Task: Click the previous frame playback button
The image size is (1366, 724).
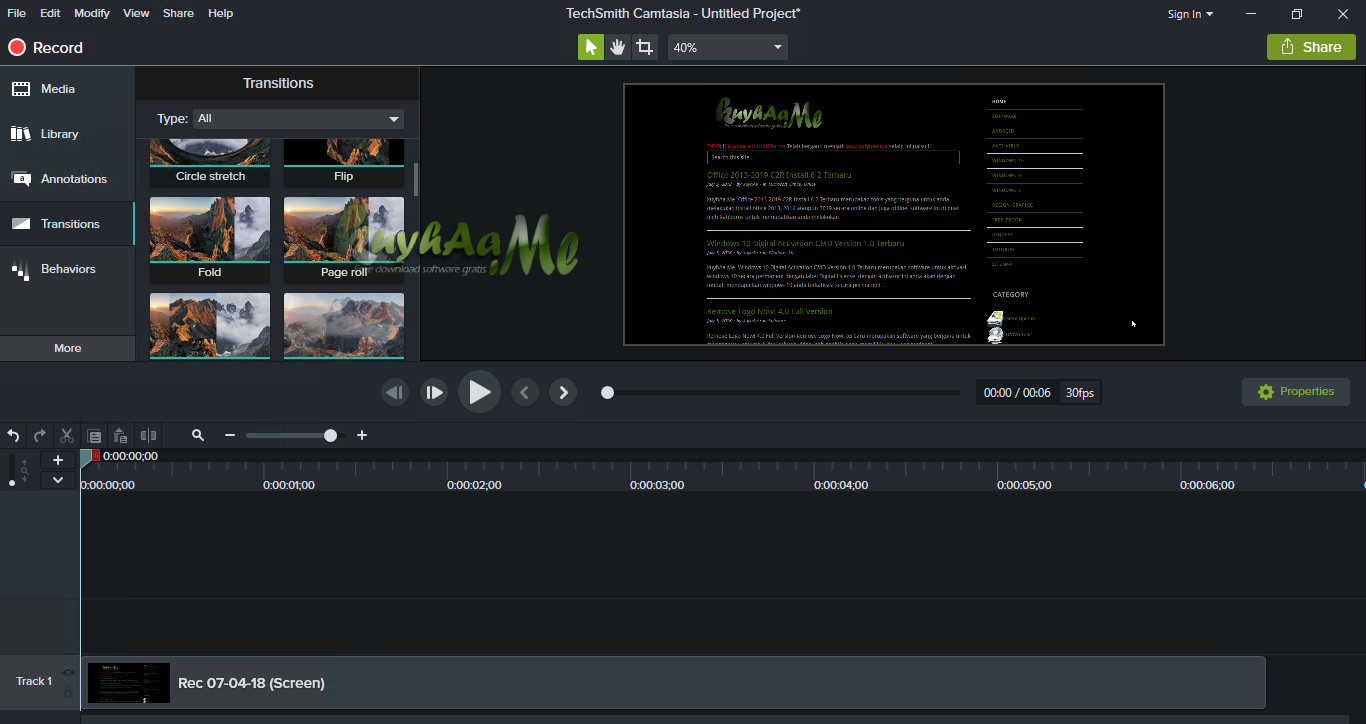Action: click(x=395, y=393)
